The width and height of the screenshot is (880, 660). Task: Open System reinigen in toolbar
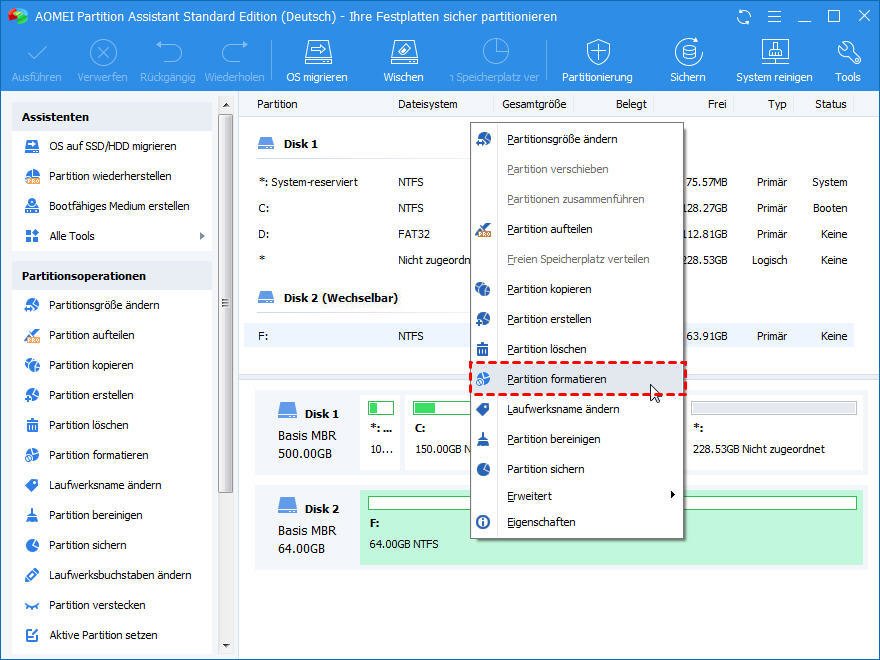point(774,61)
